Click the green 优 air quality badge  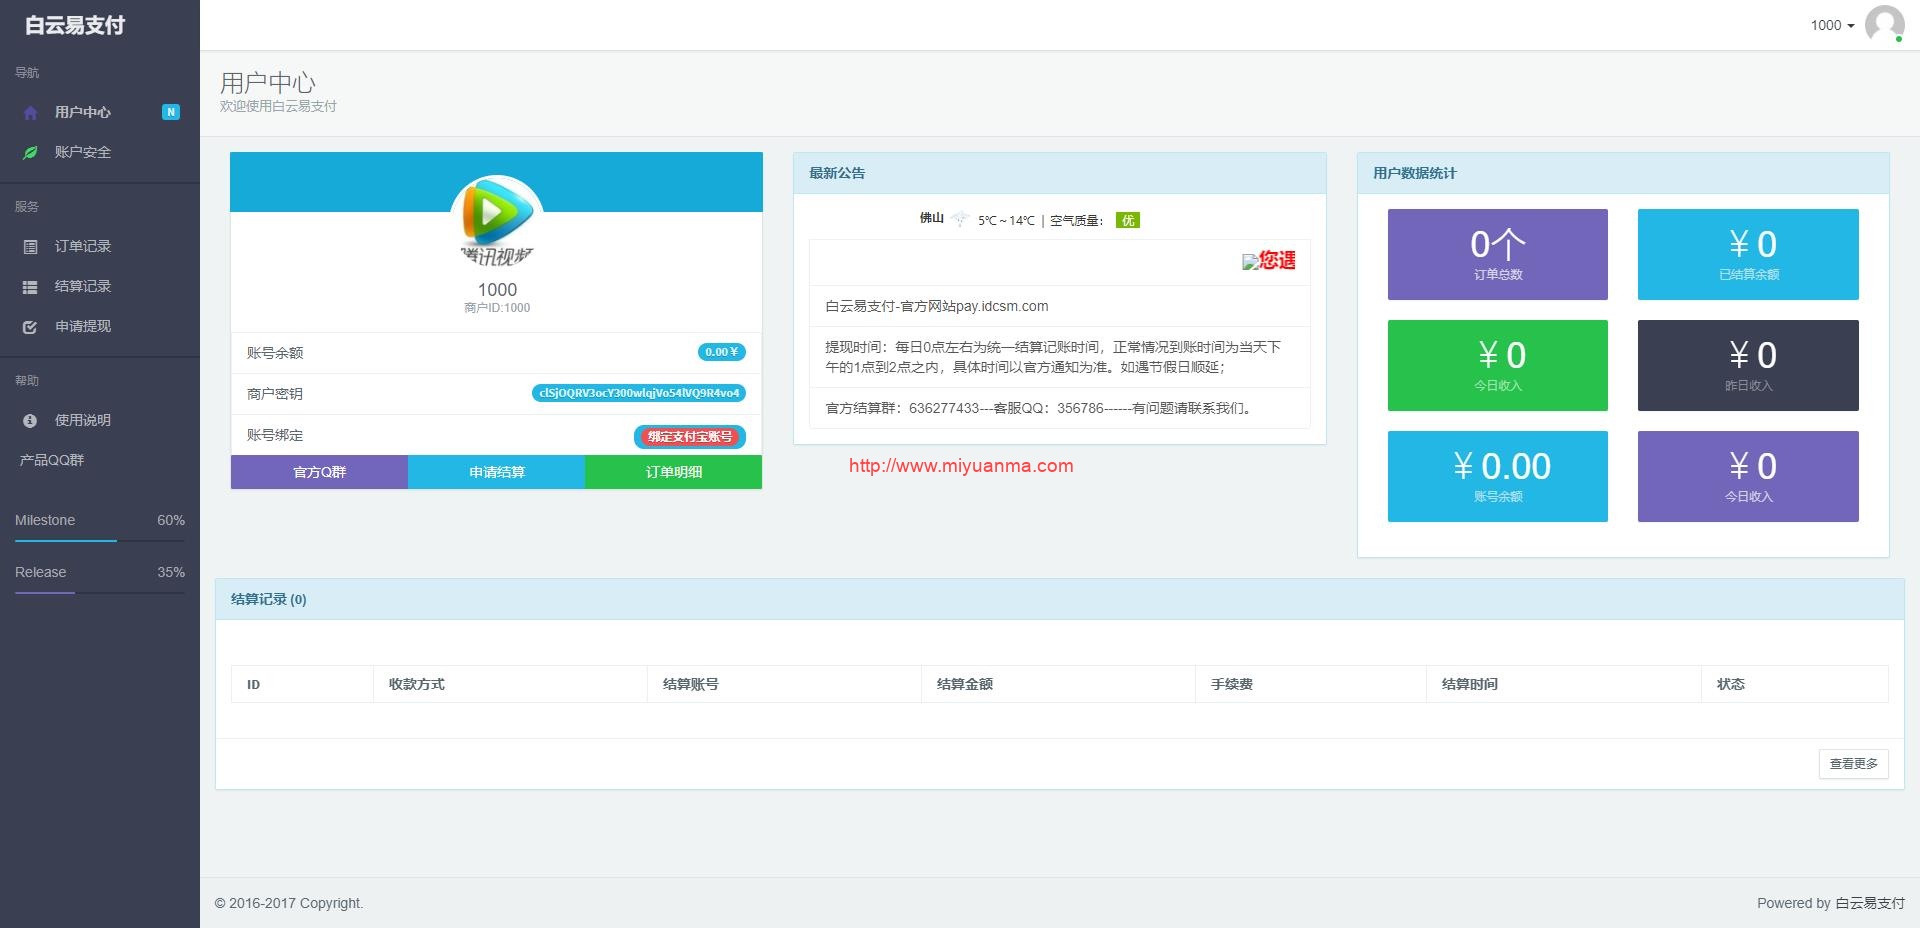1128,220
